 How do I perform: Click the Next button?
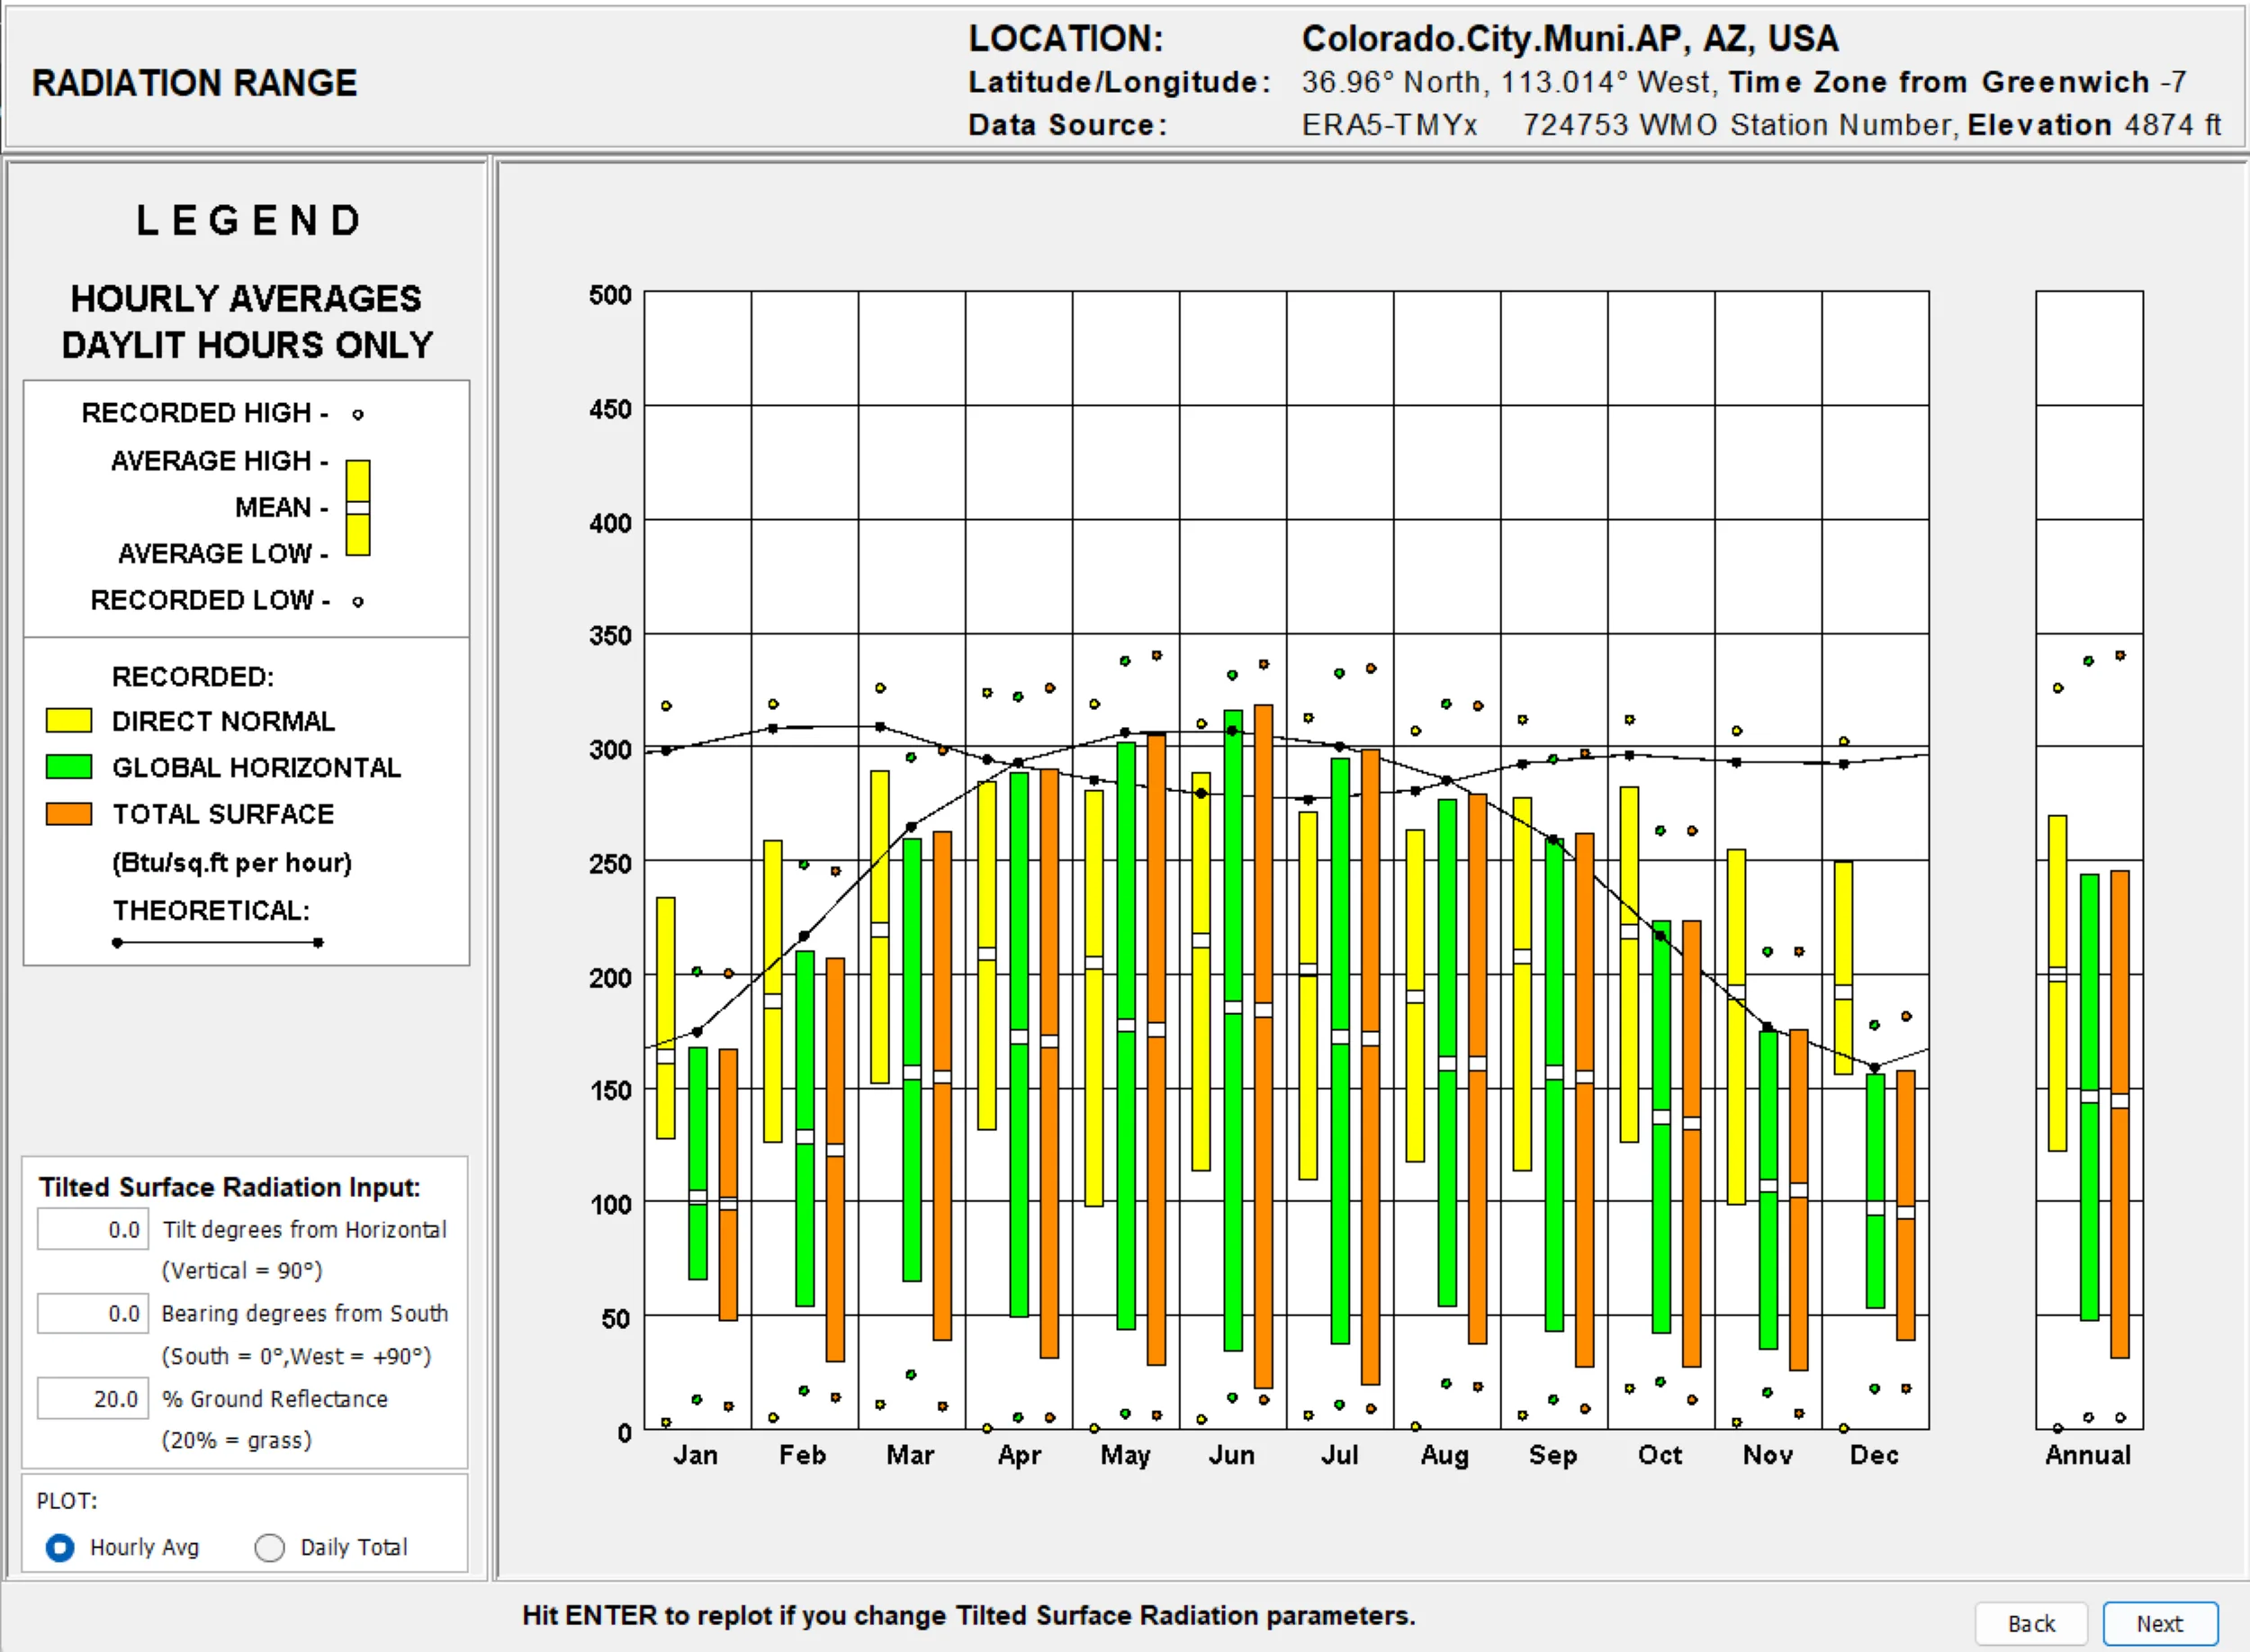(x=2160, y=1623)
